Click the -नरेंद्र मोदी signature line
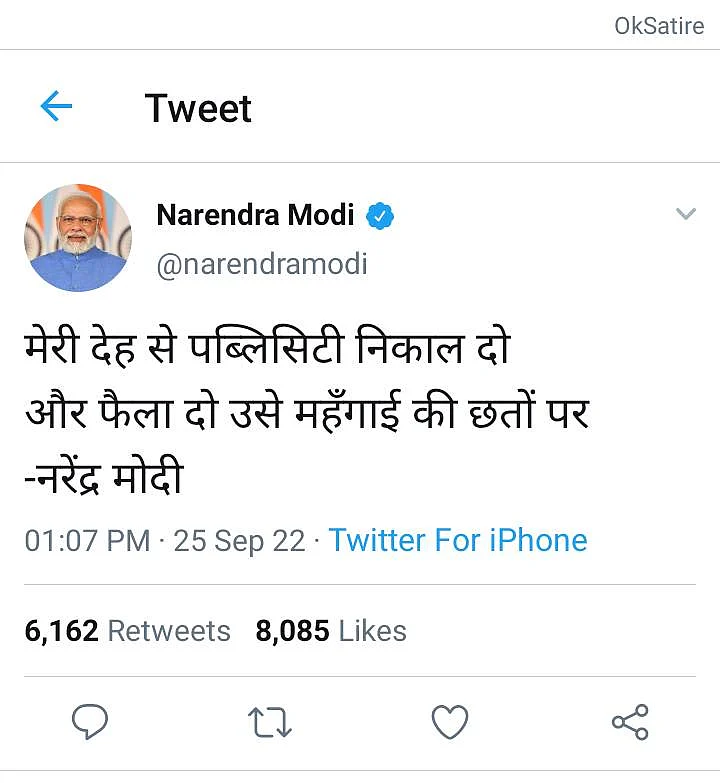This screenshot has width=720, height=783. [x=104, y=478]
